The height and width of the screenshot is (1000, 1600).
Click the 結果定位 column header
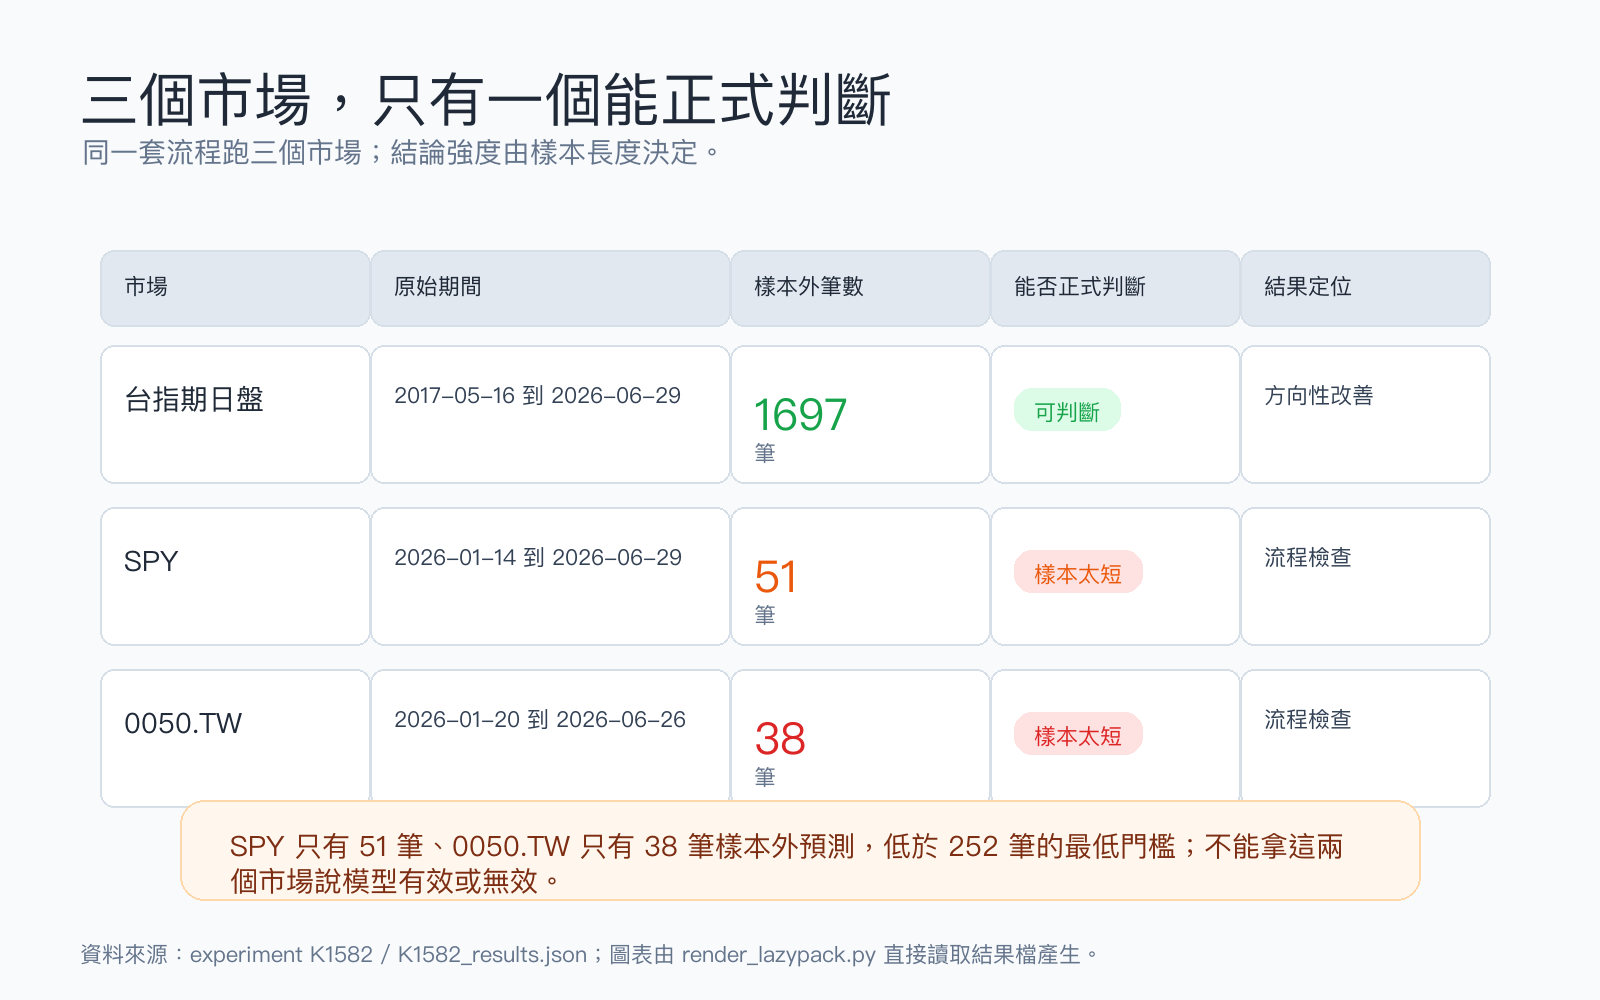tap(1365, 288)
